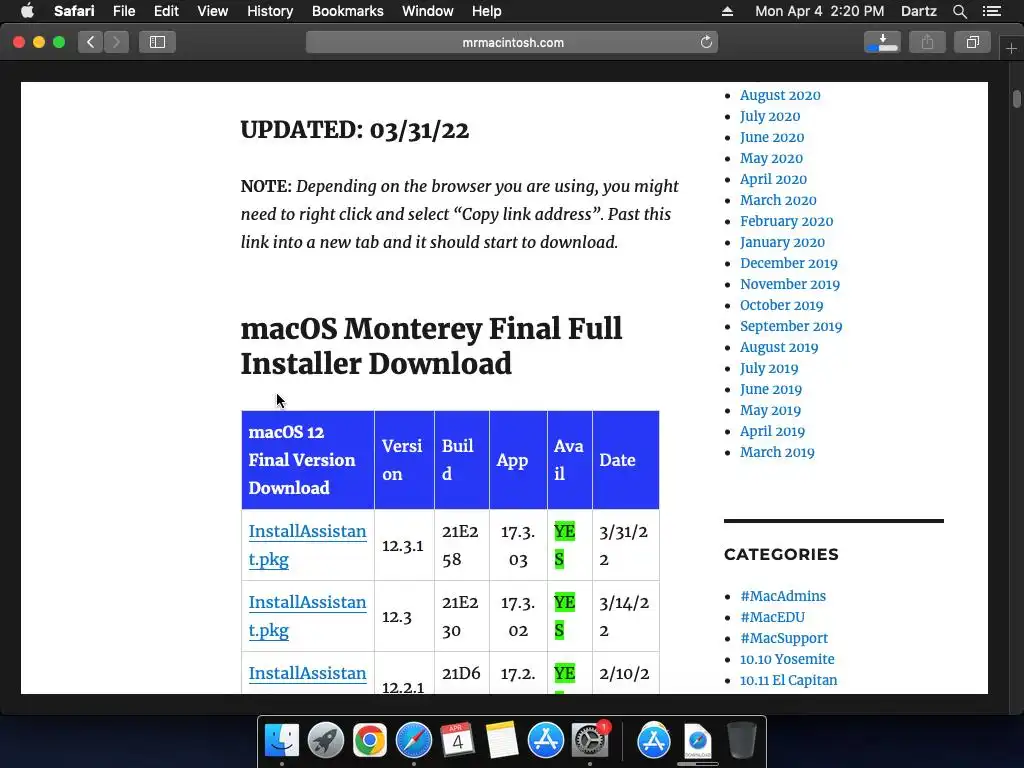
Task: Download InstallAssistant.pkg for 12.2.1
Action: [x=307, y=673]
